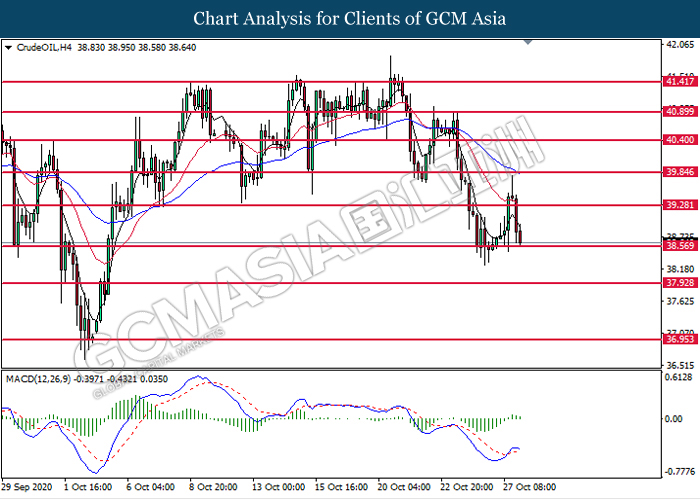Click the chart shift triangle marker
This screenshot has height=500, width=700.
(528, 42)
